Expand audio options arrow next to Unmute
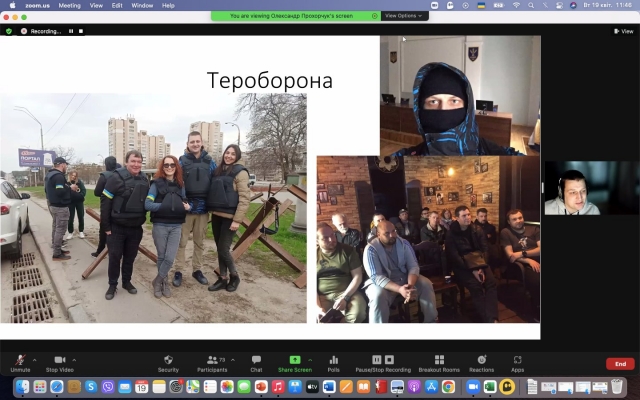 [x=34, y=360]
